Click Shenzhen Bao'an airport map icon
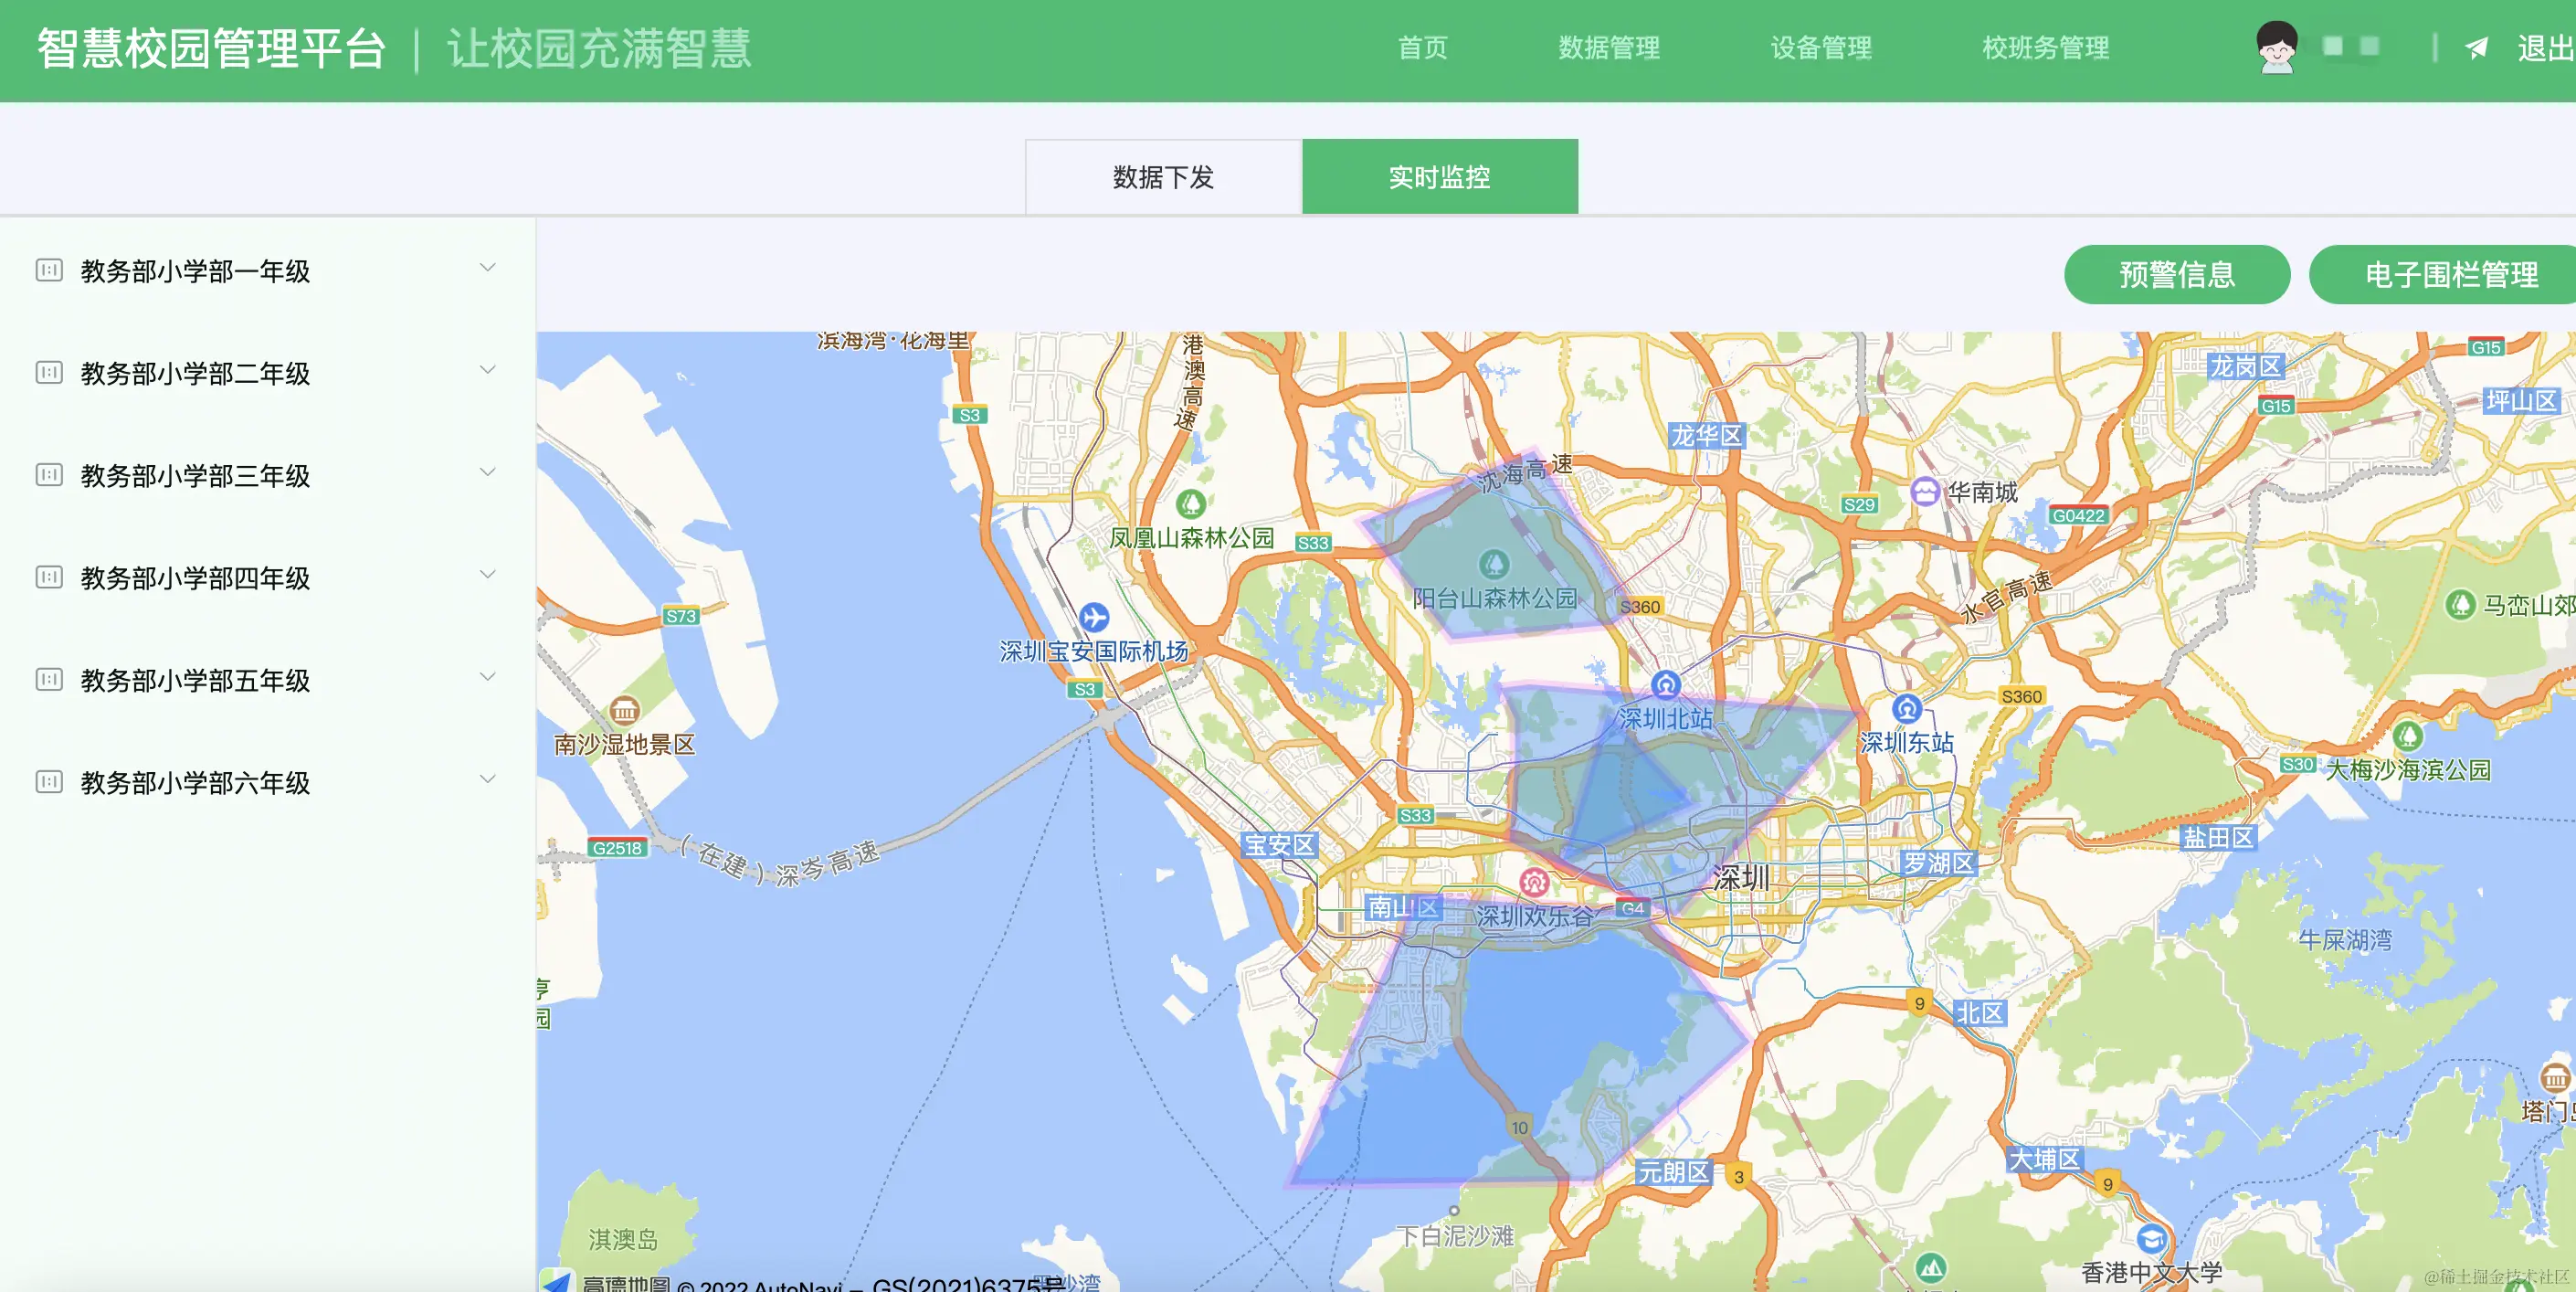The image size is (2576, 1292). pyautogui.click(x=1093, y=617)
